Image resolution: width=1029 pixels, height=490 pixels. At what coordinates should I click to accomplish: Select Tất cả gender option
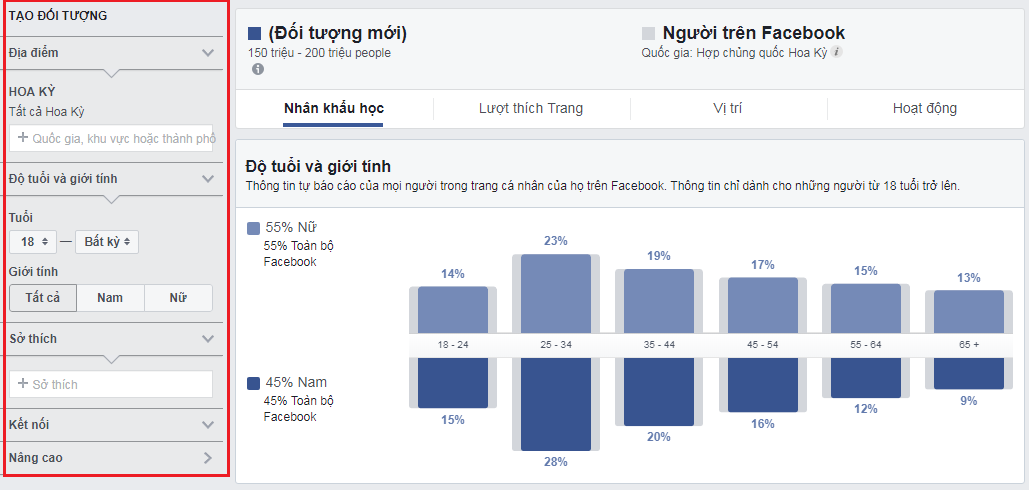43,298
